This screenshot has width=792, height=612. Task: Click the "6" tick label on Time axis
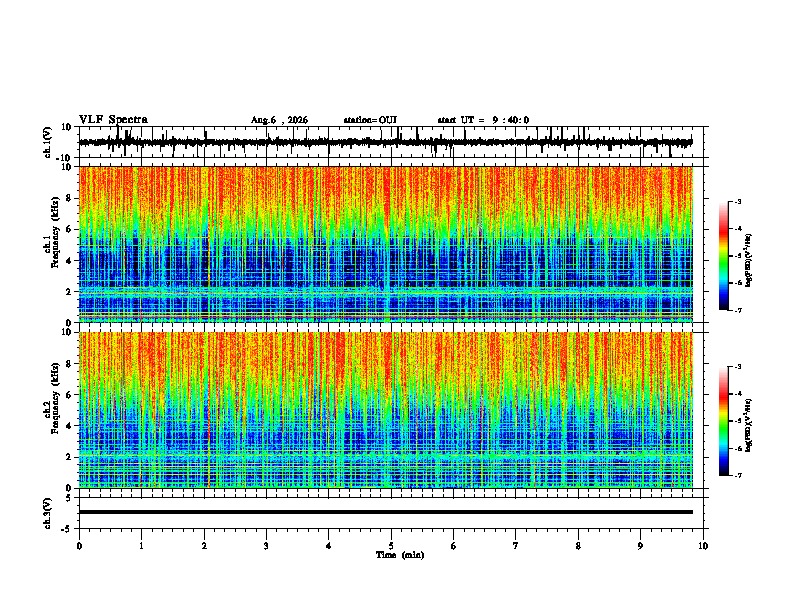(454, 546)
